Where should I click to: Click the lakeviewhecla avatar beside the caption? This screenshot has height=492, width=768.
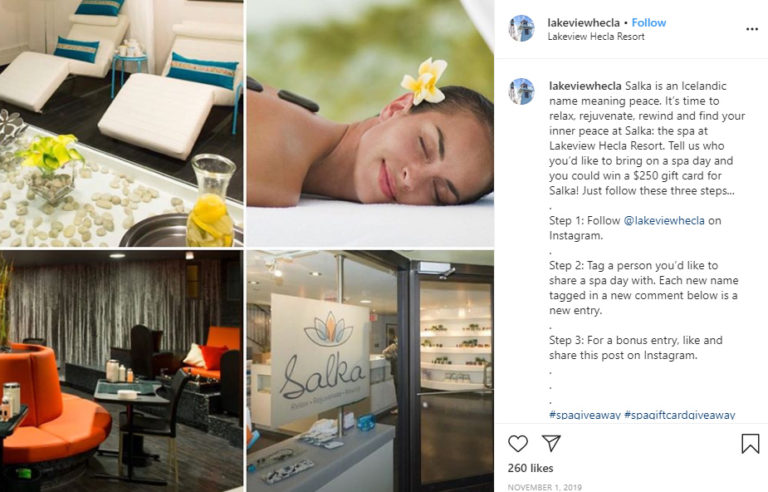[x=521, y=91]
